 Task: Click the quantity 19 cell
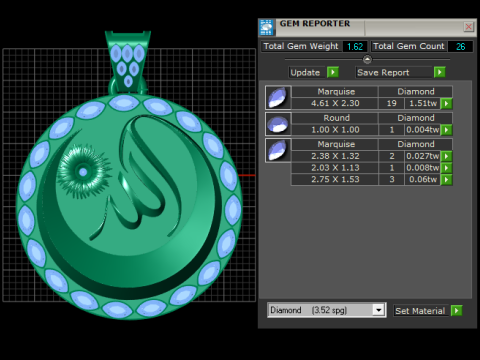[x=391, y=103]
